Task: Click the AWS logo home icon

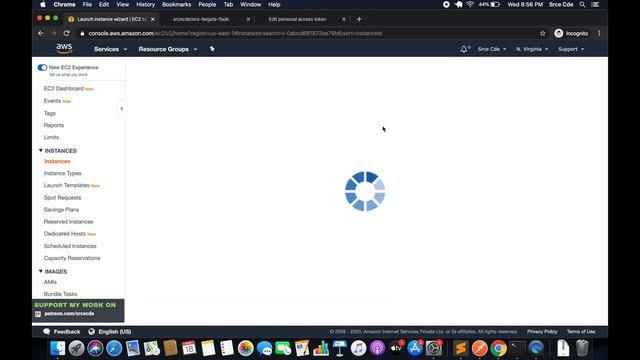Action: [64, 49]
